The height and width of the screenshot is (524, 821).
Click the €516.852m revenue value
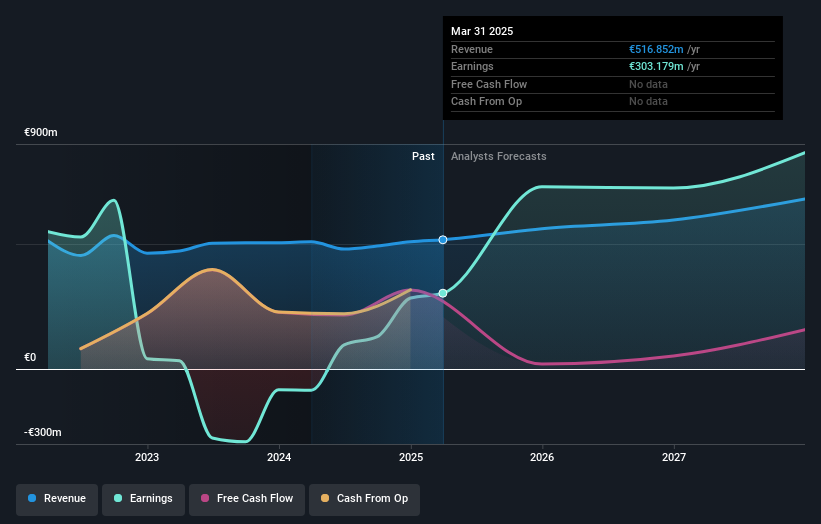click(656, 49)
